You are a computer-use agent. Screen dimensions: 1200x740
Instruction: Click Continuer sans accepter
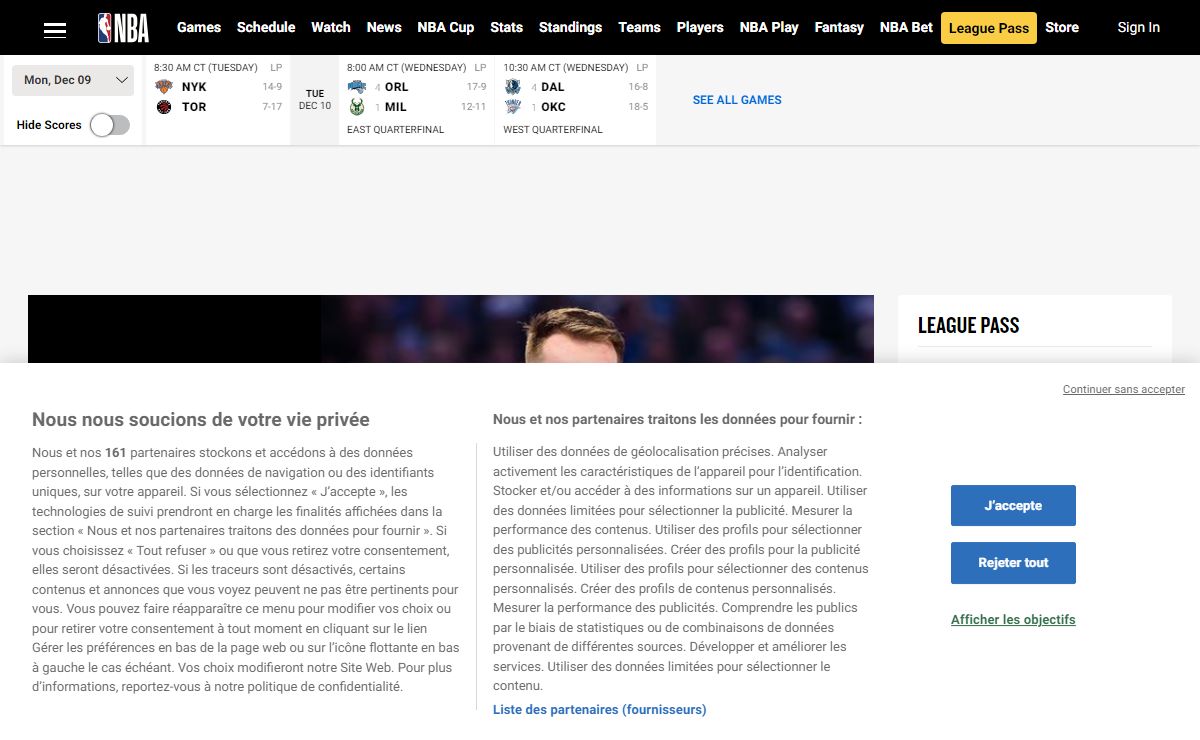tap(1124, 389)
